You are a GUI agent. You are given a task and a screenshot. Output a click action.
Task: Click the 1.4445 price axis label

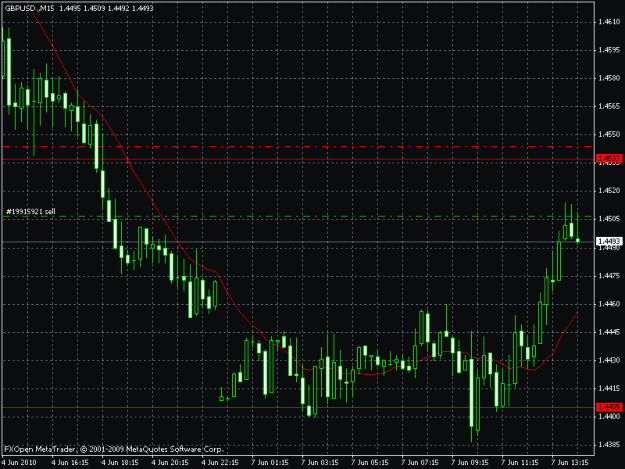coord(609,332)
